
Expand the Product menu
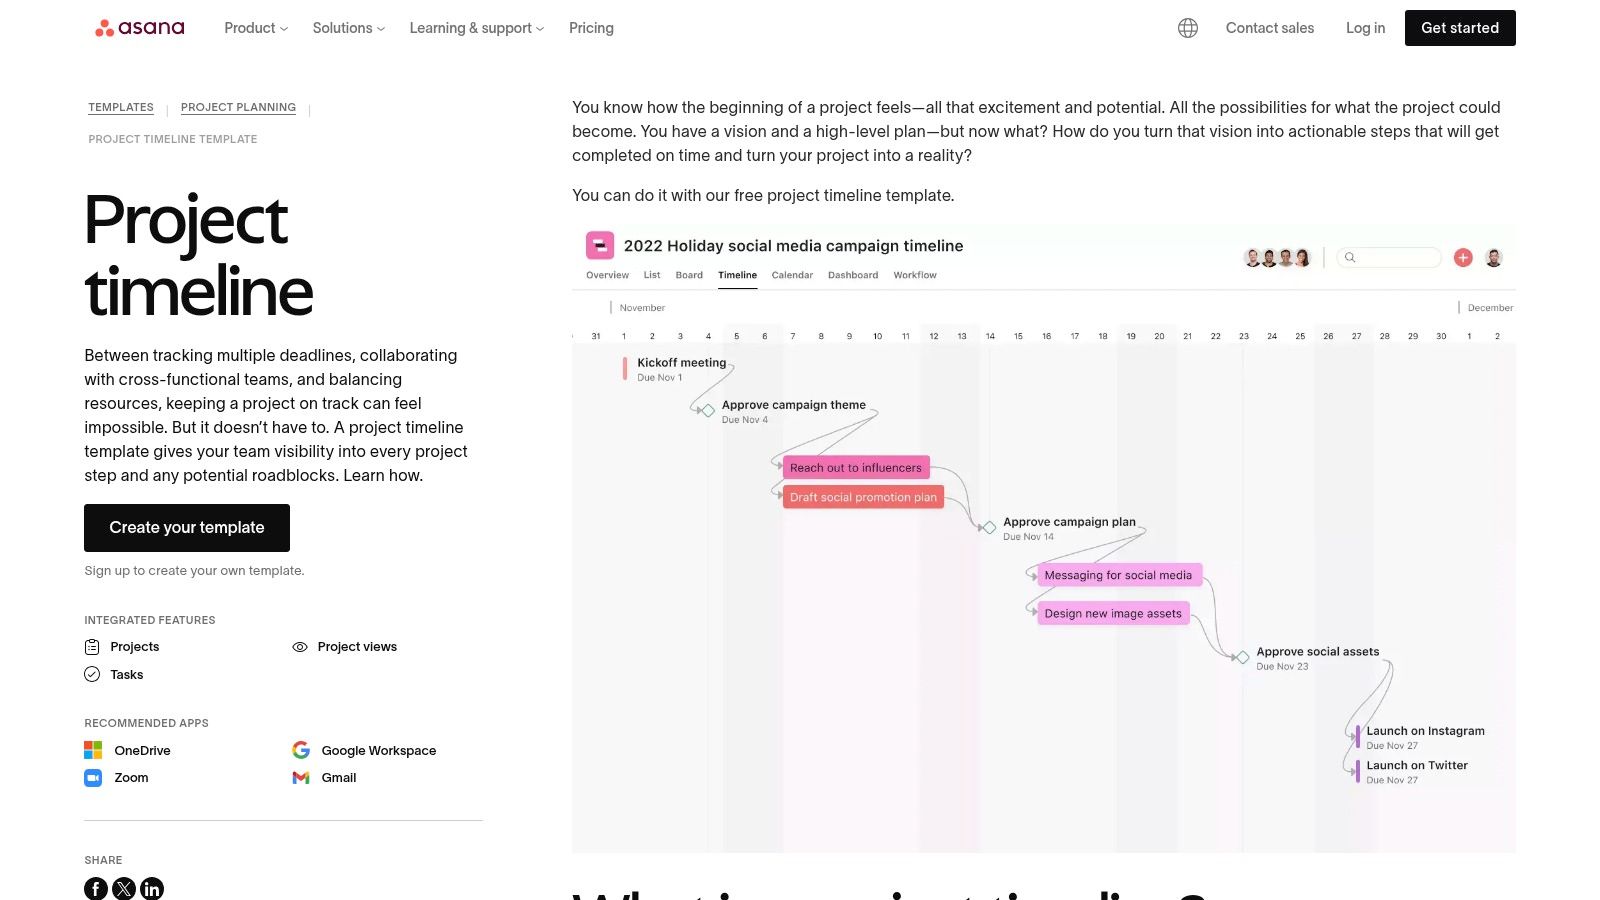click(x=256, y=28)
